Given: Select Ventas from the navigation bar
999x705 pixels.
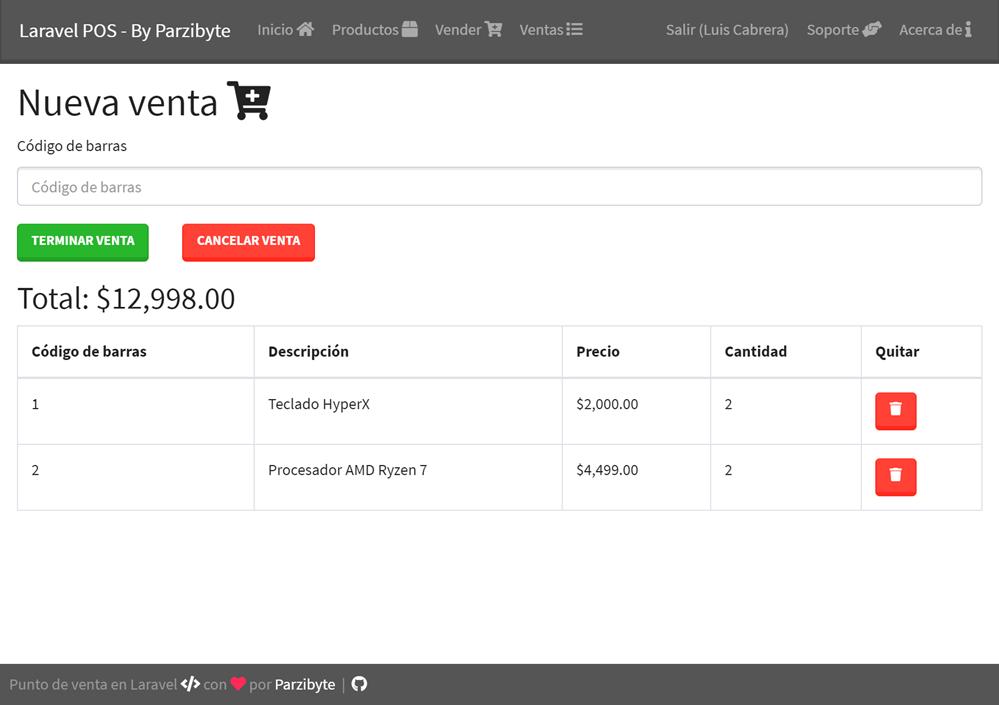Looking at the screenshot, I should tap(541, 29).
